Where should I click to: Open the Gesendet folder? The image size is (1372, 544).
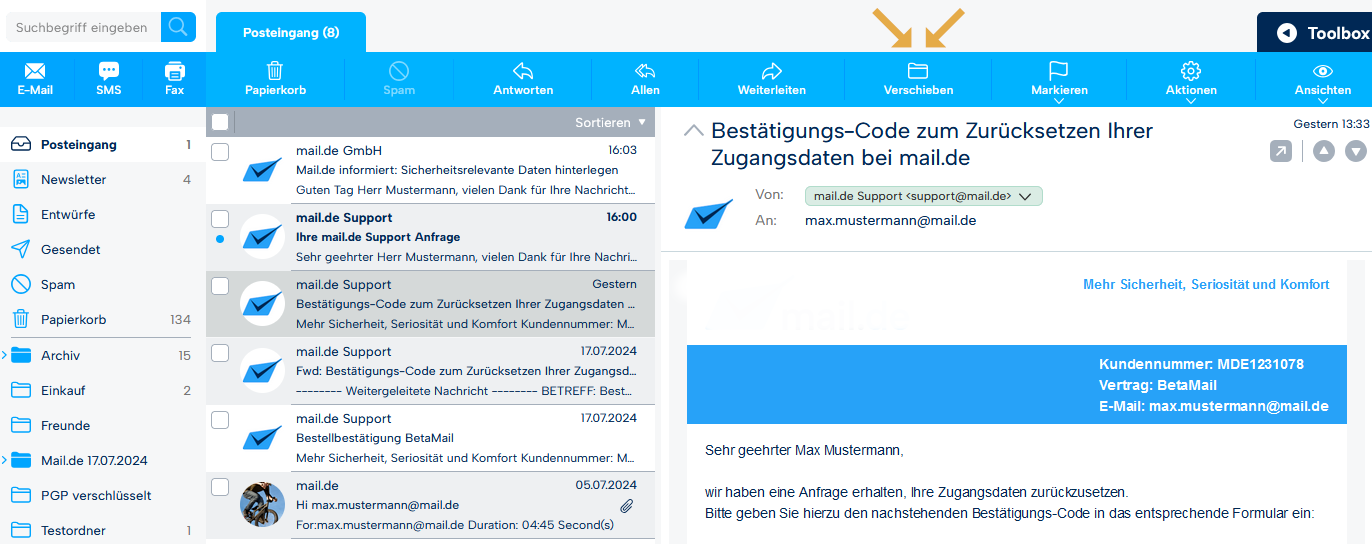pyautogui.click(x=103, y=250)
